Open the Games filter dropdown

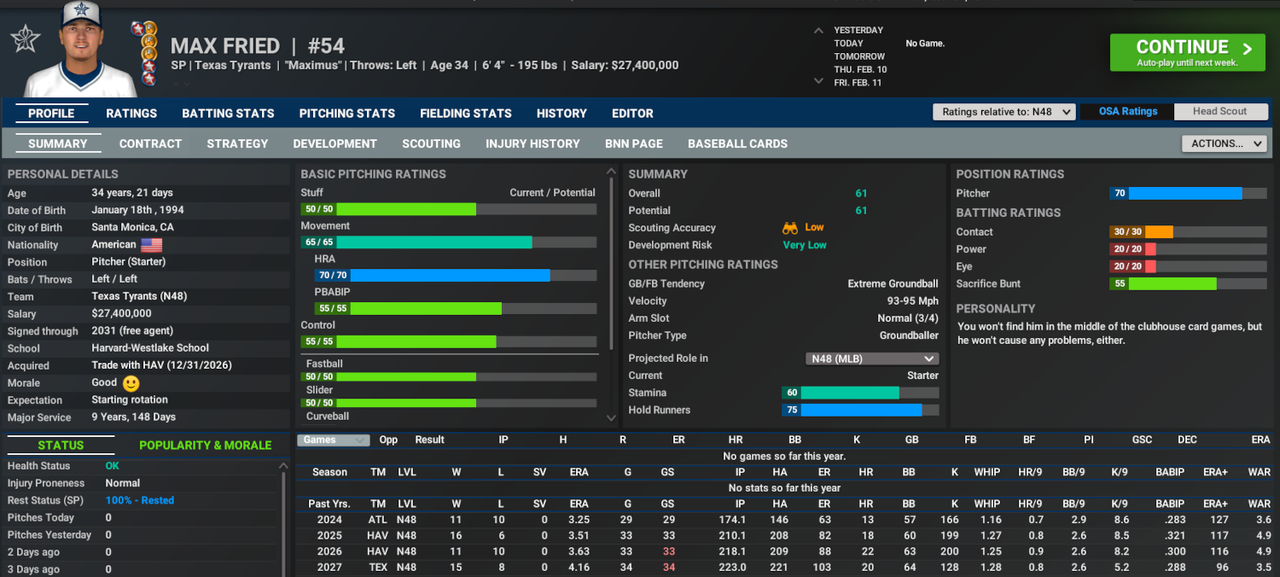333,440
